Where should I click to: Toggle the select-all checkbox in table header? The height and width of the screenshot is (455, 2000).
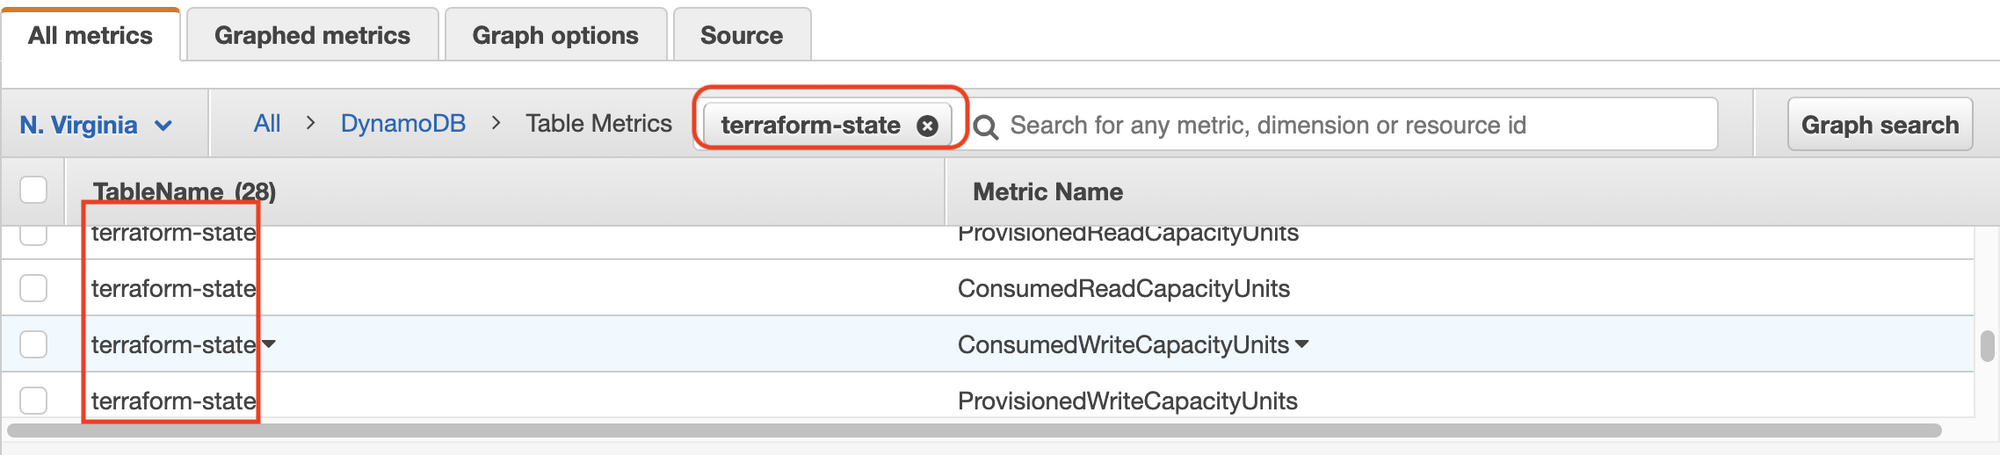[33, 189]
